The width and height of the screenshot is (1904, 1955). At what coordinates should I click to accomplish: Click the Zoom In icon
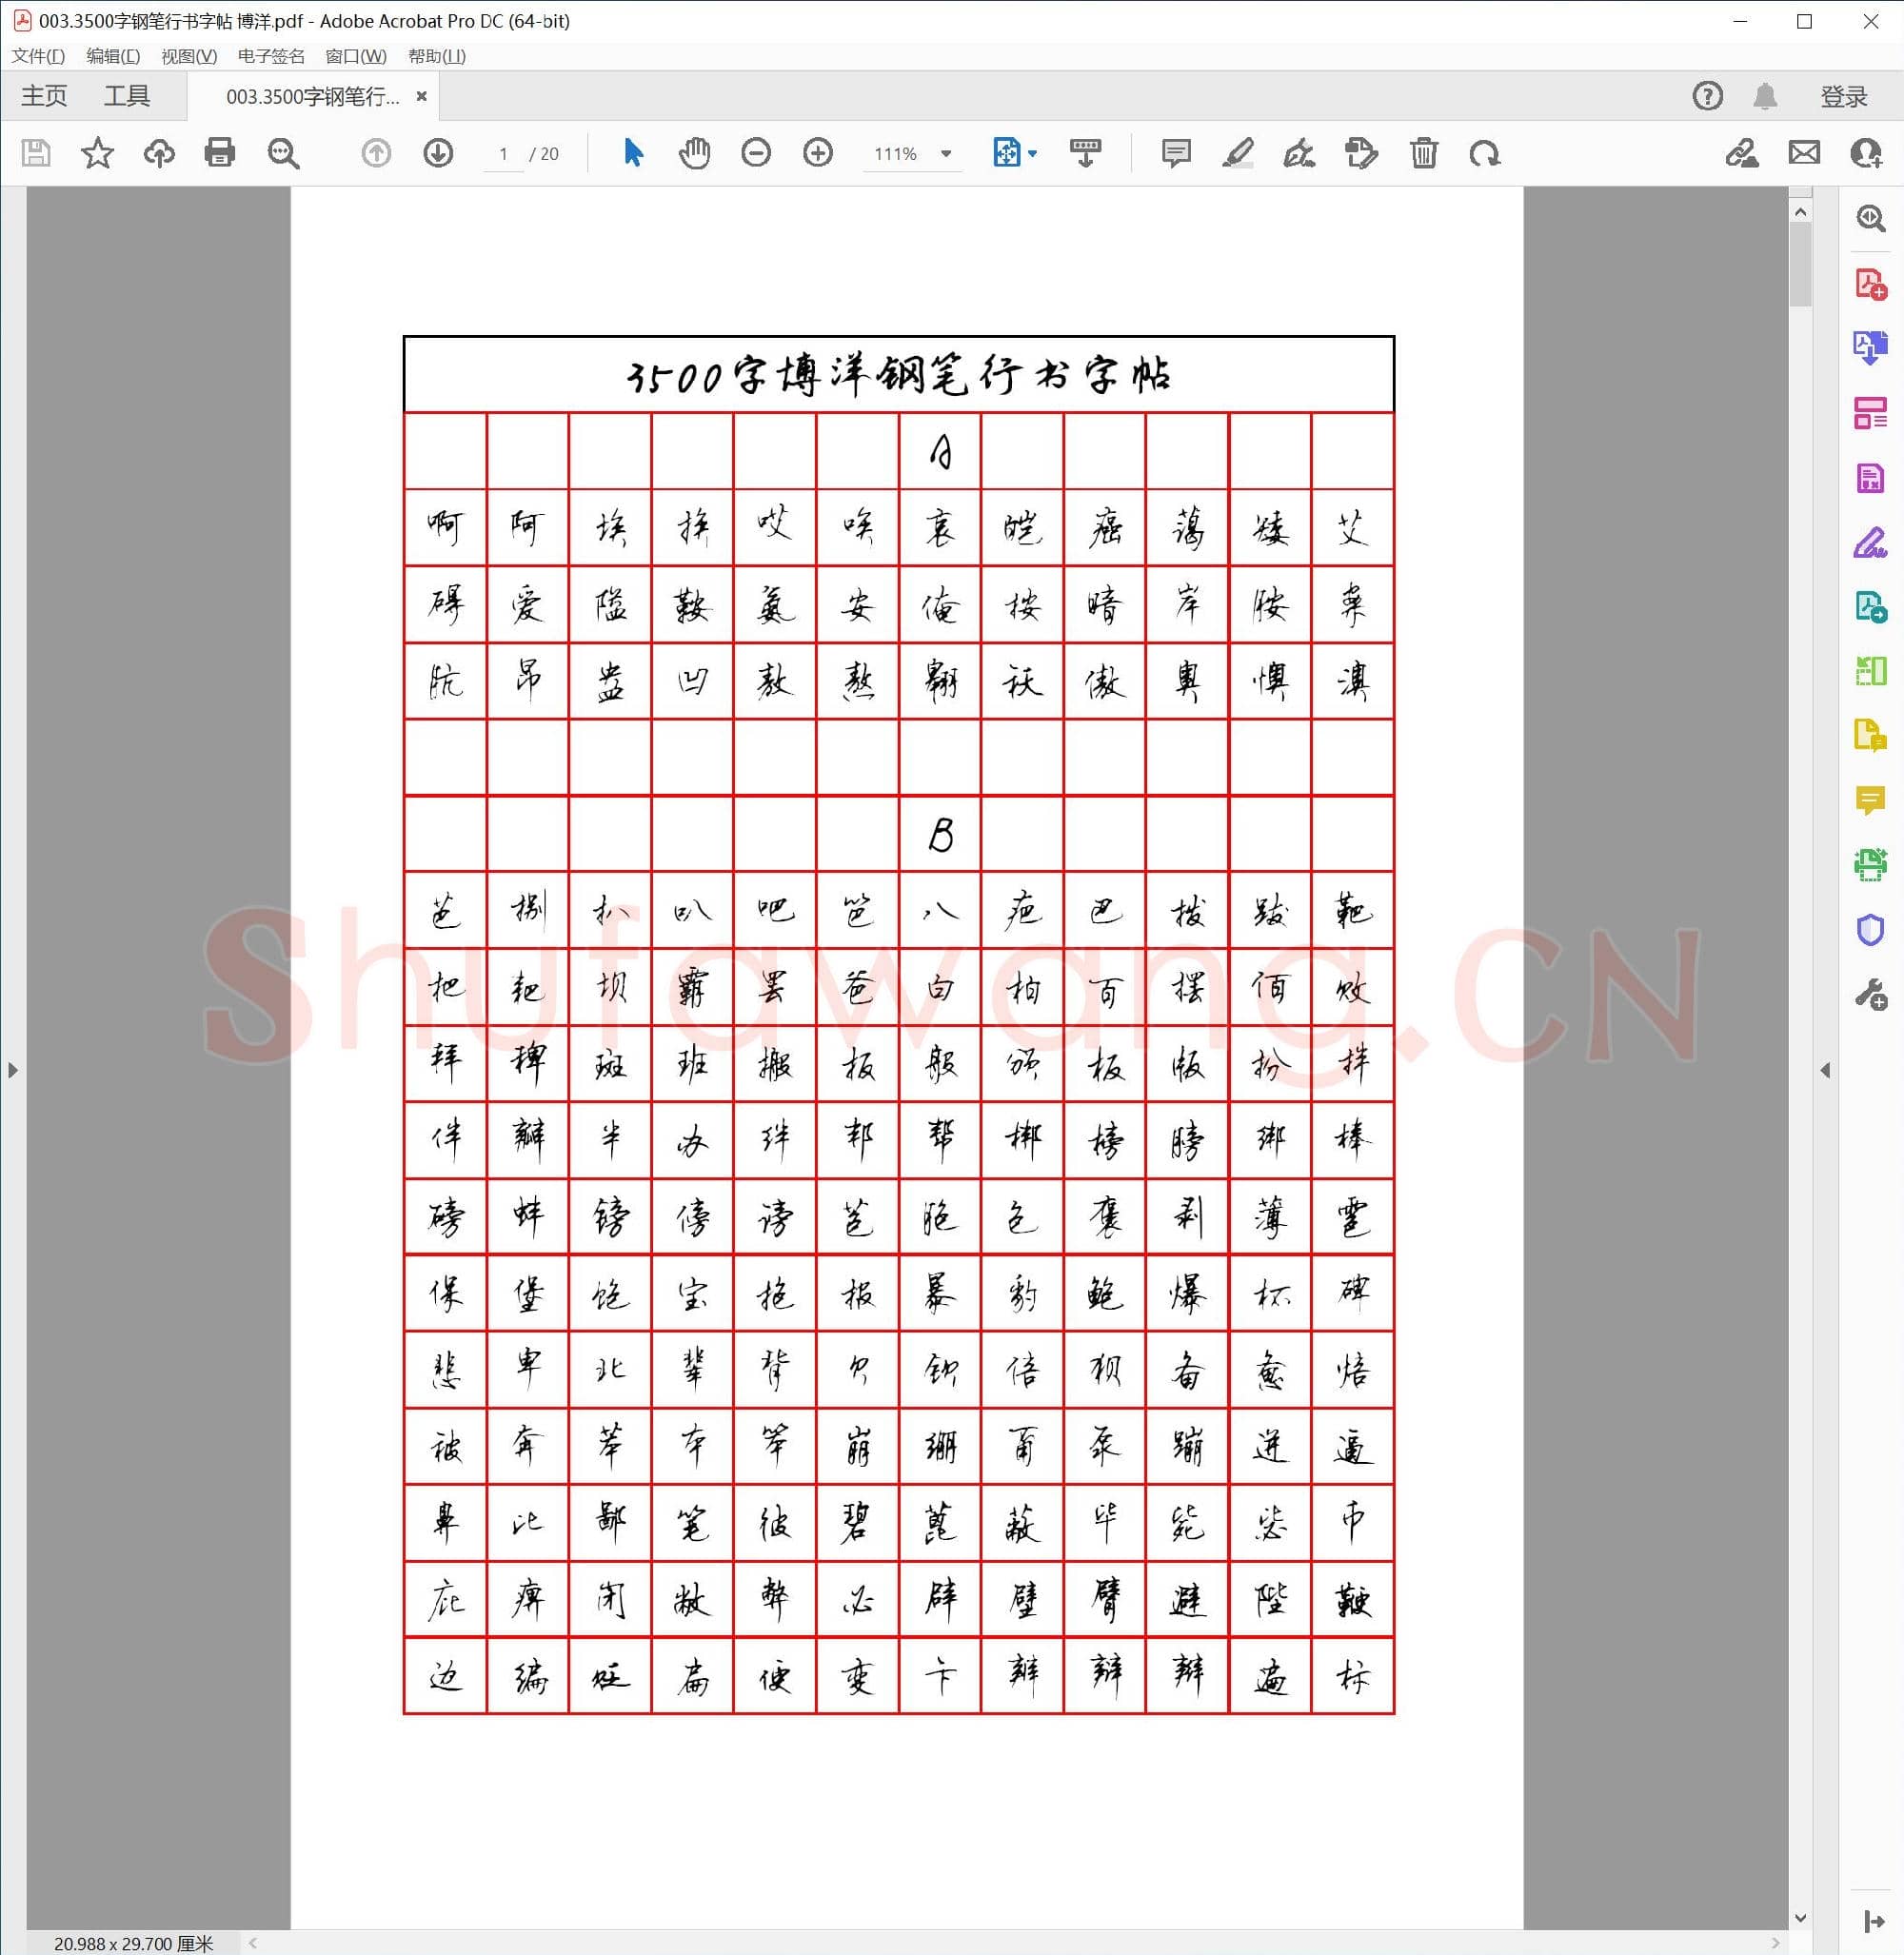(817, 153)
